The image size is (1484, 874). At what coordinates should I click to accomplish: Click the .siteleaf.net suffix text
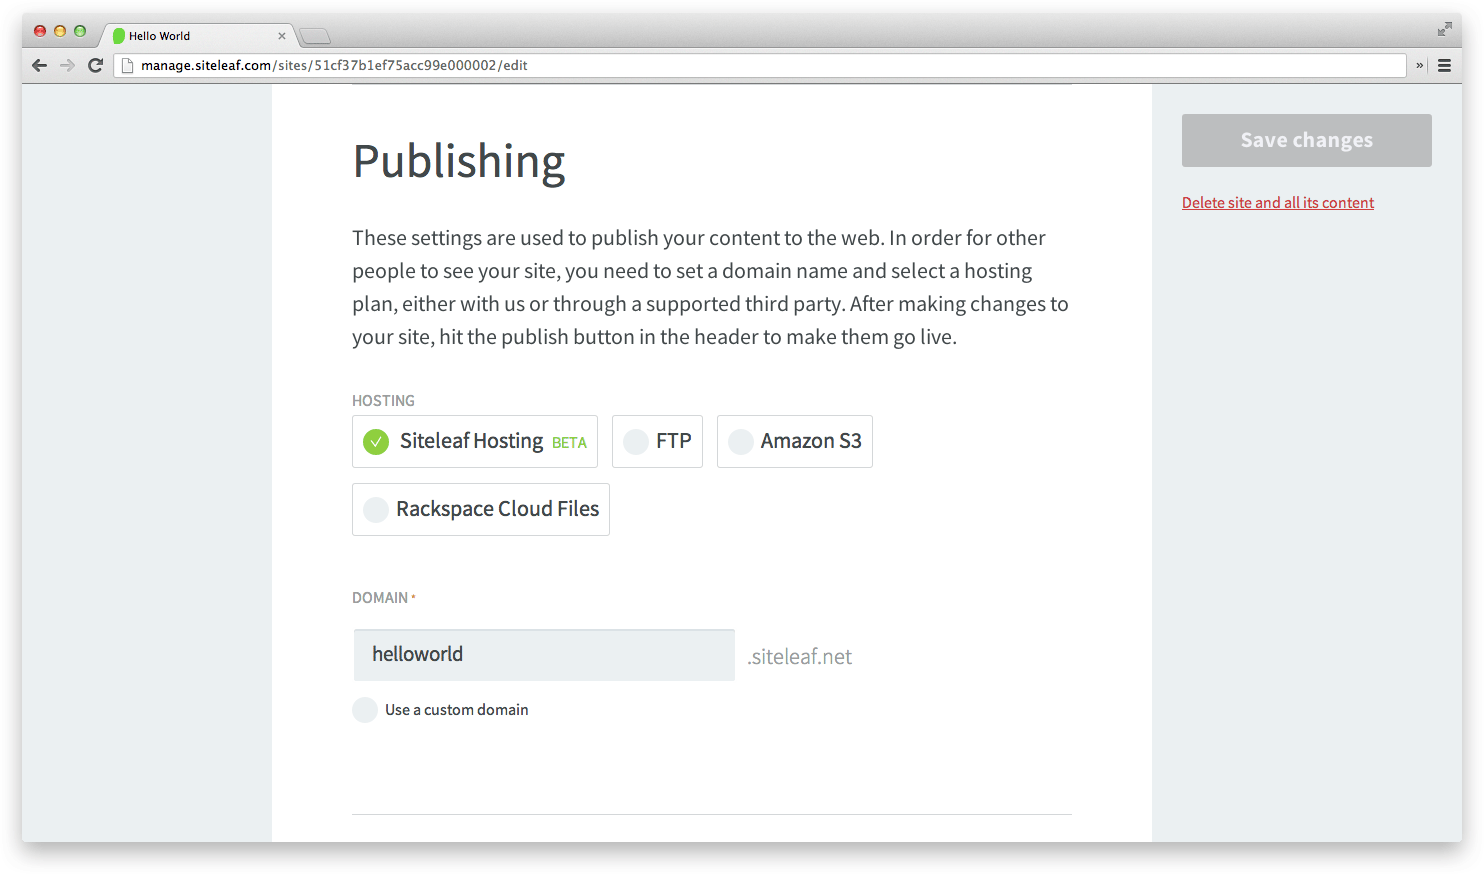[800, 657]
